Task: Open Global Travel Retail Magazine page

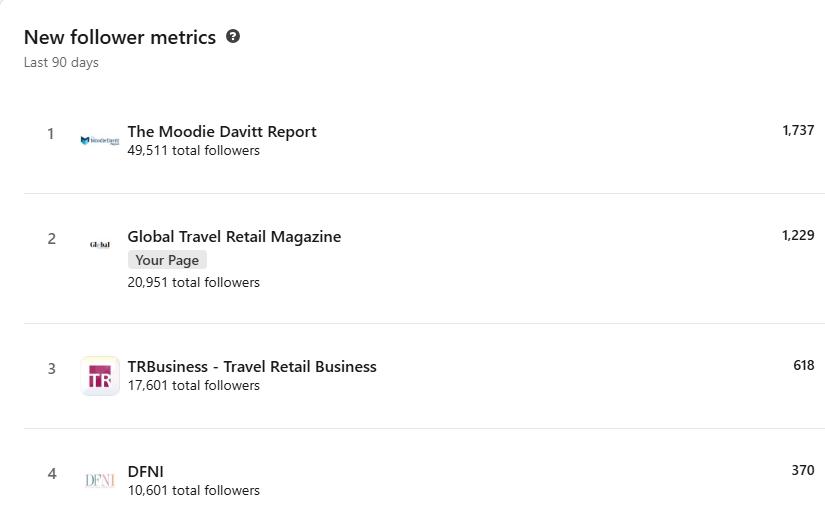Action: [x=234, y=237]
